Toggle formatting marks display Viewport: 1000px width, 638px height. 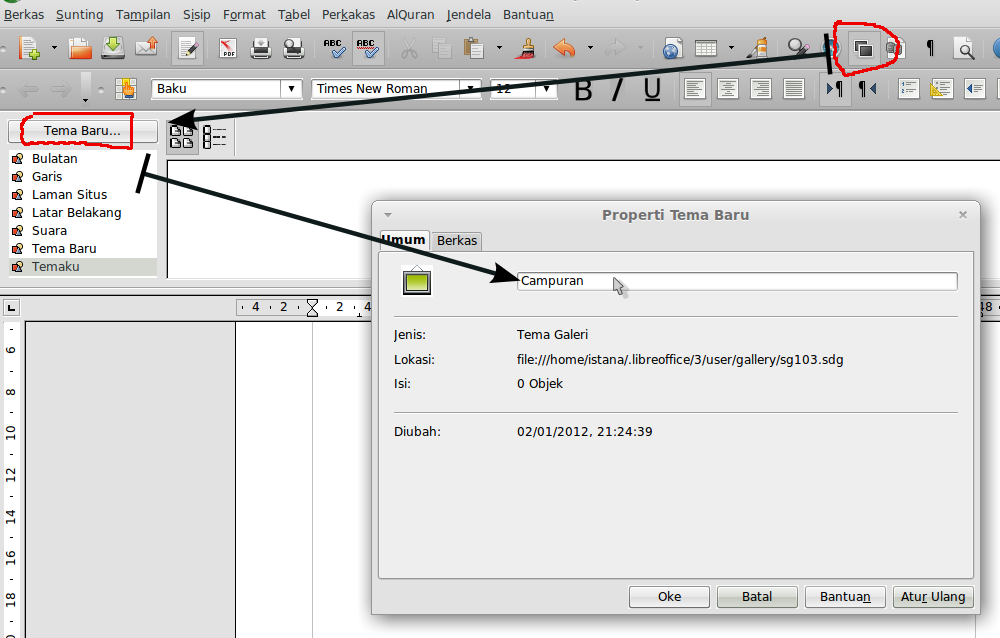pyautogui.click(x=928, y=47)
